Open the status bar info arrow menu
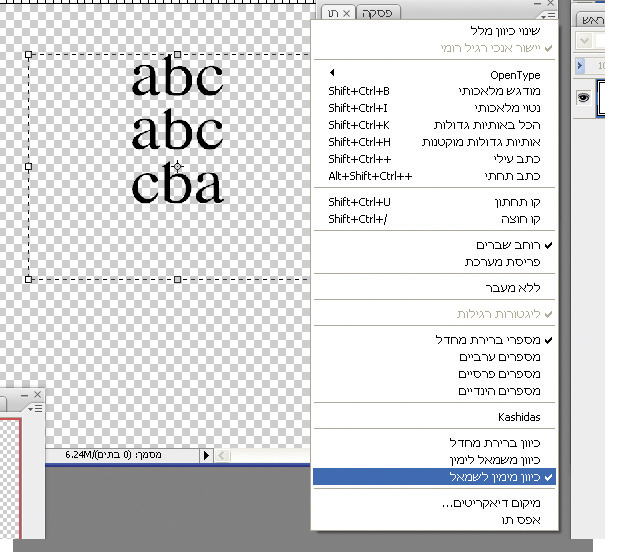Screen dimensions: 622x552 [207, 455]
